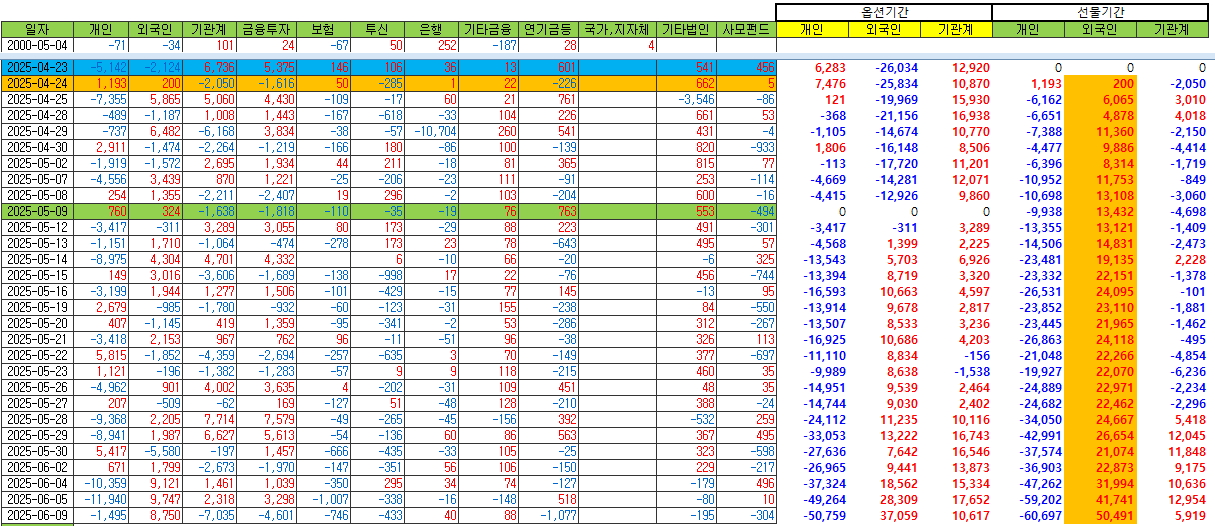
Task: Click the 2025-06-09 date cell
Action: 37,515
